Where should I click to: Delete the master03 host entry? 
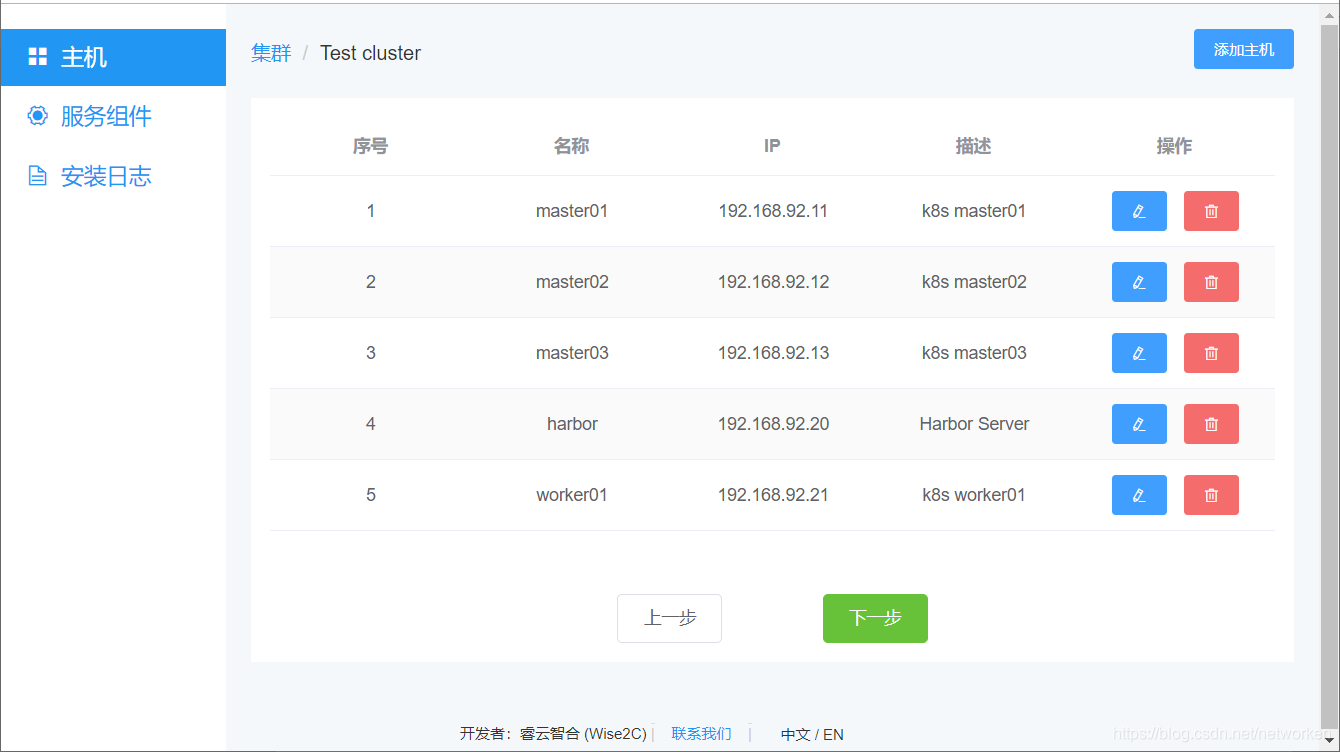coord(1211,353)
